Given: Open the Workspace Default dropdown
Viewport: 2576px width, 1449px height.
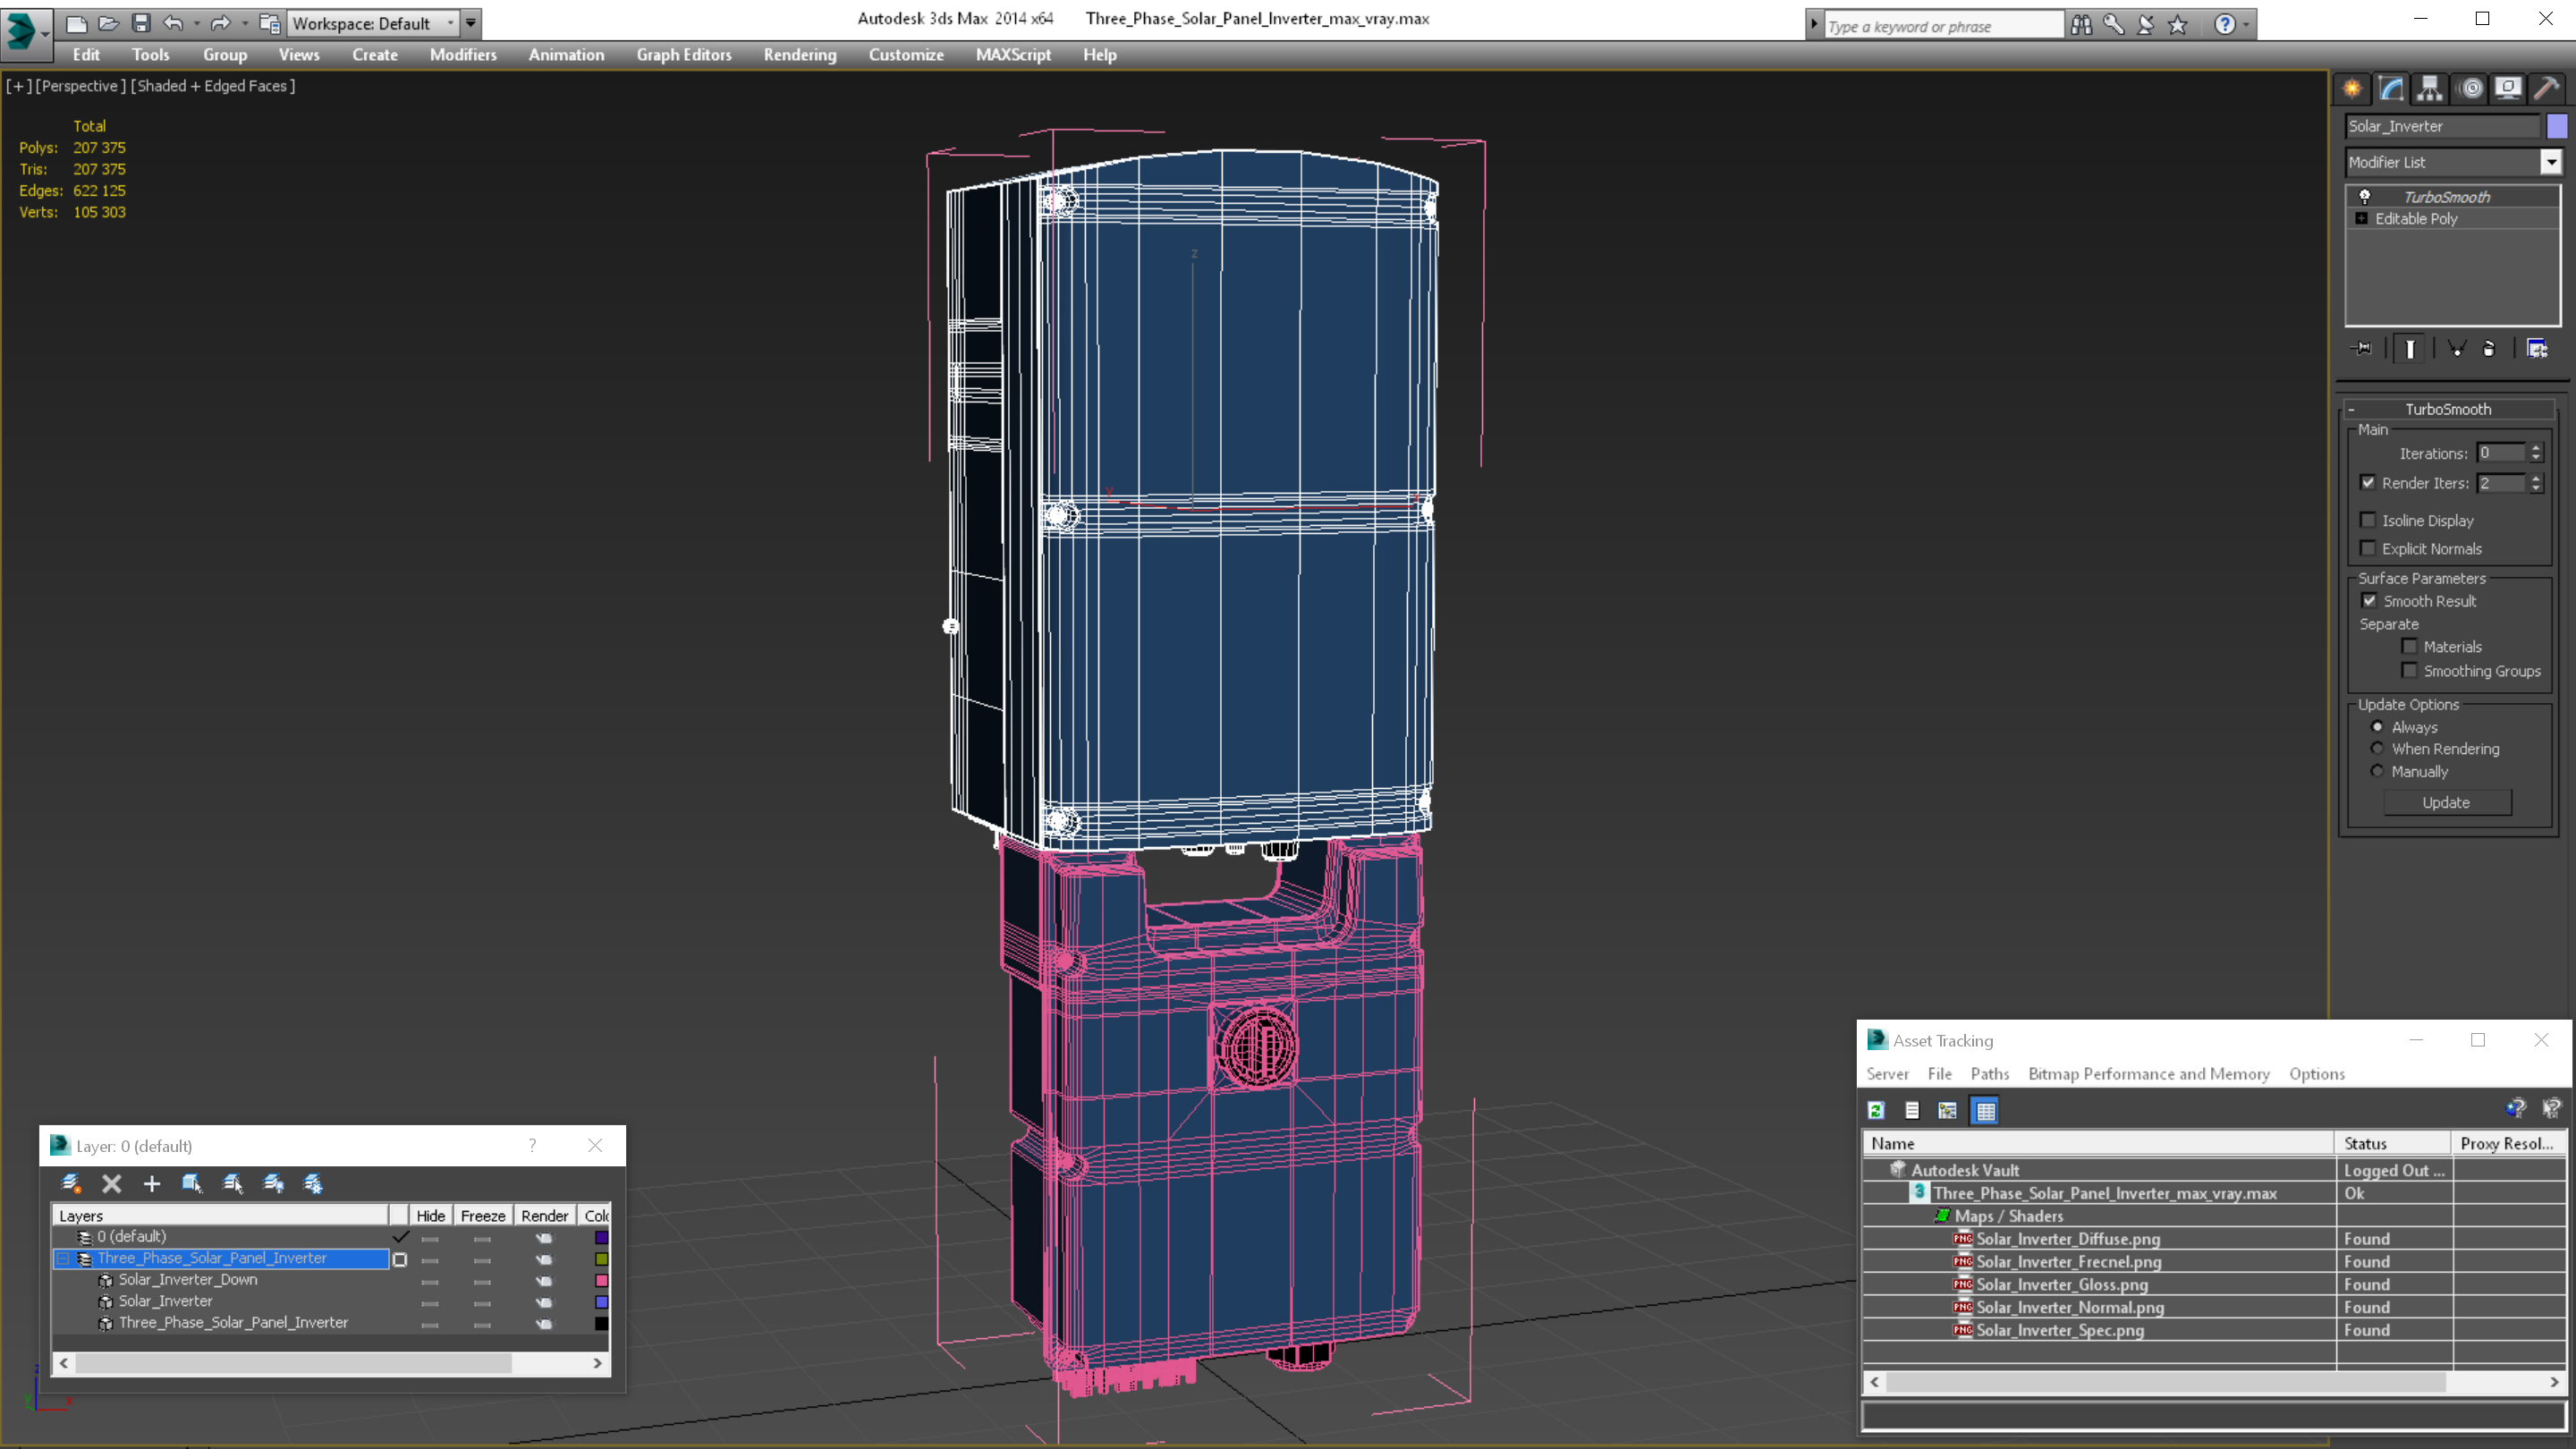Looking at the screenshot, I should pos(451,23).
